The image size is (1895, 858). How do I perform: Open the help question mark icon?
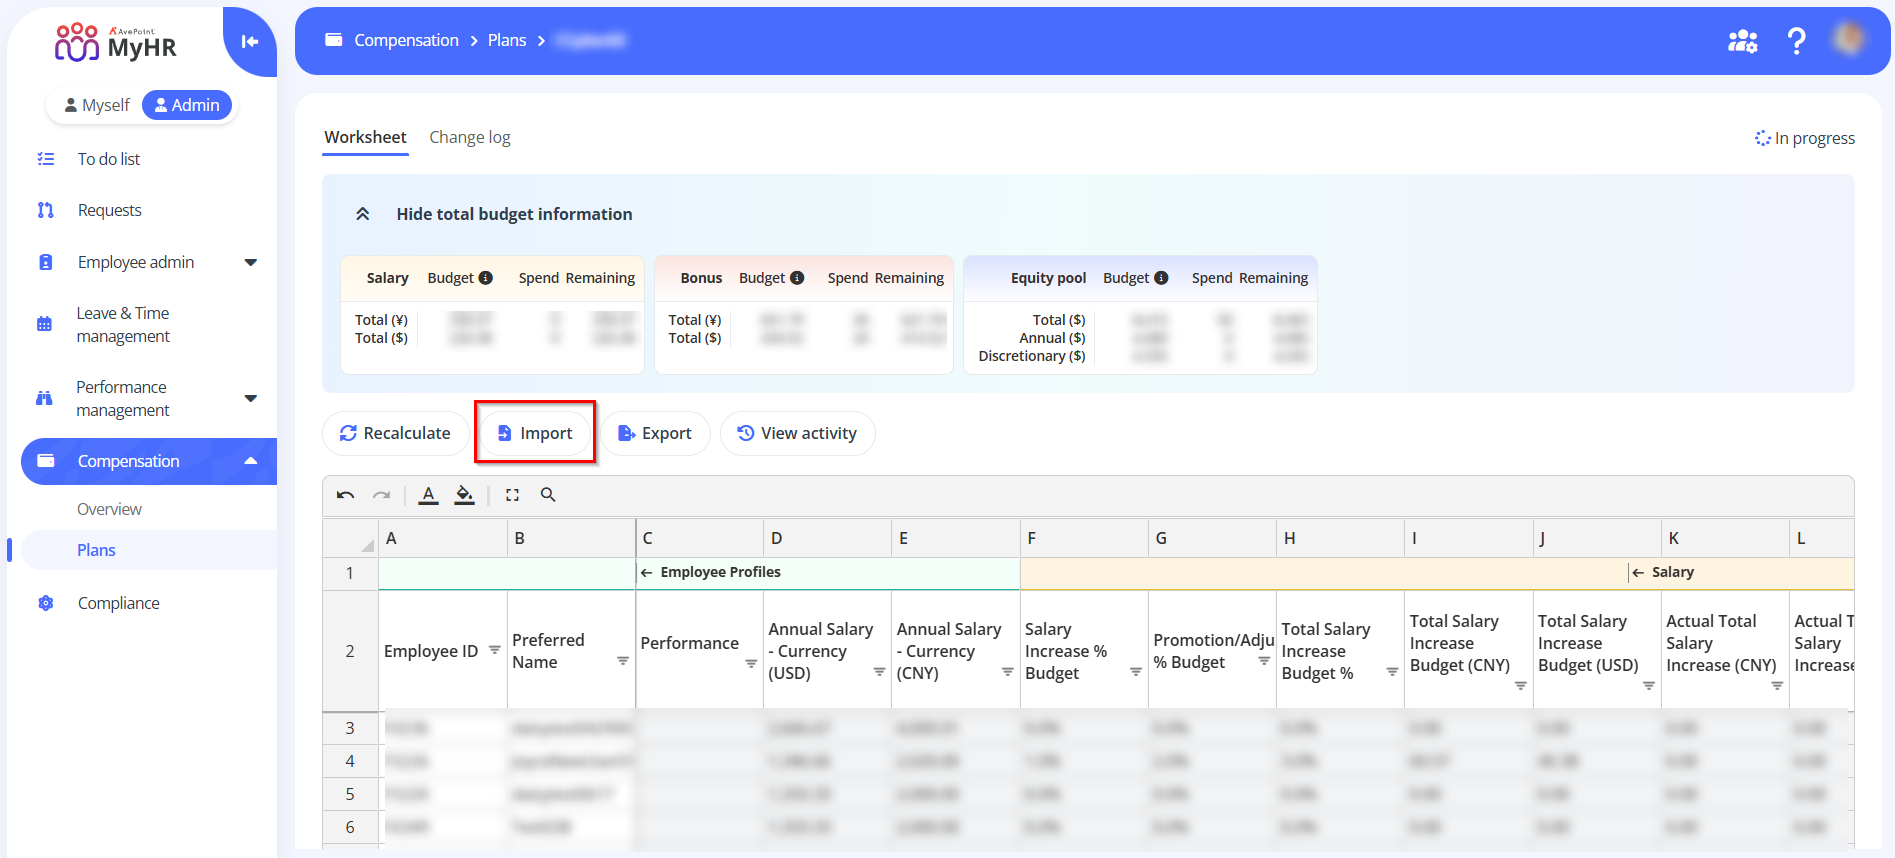(1796, 41)
